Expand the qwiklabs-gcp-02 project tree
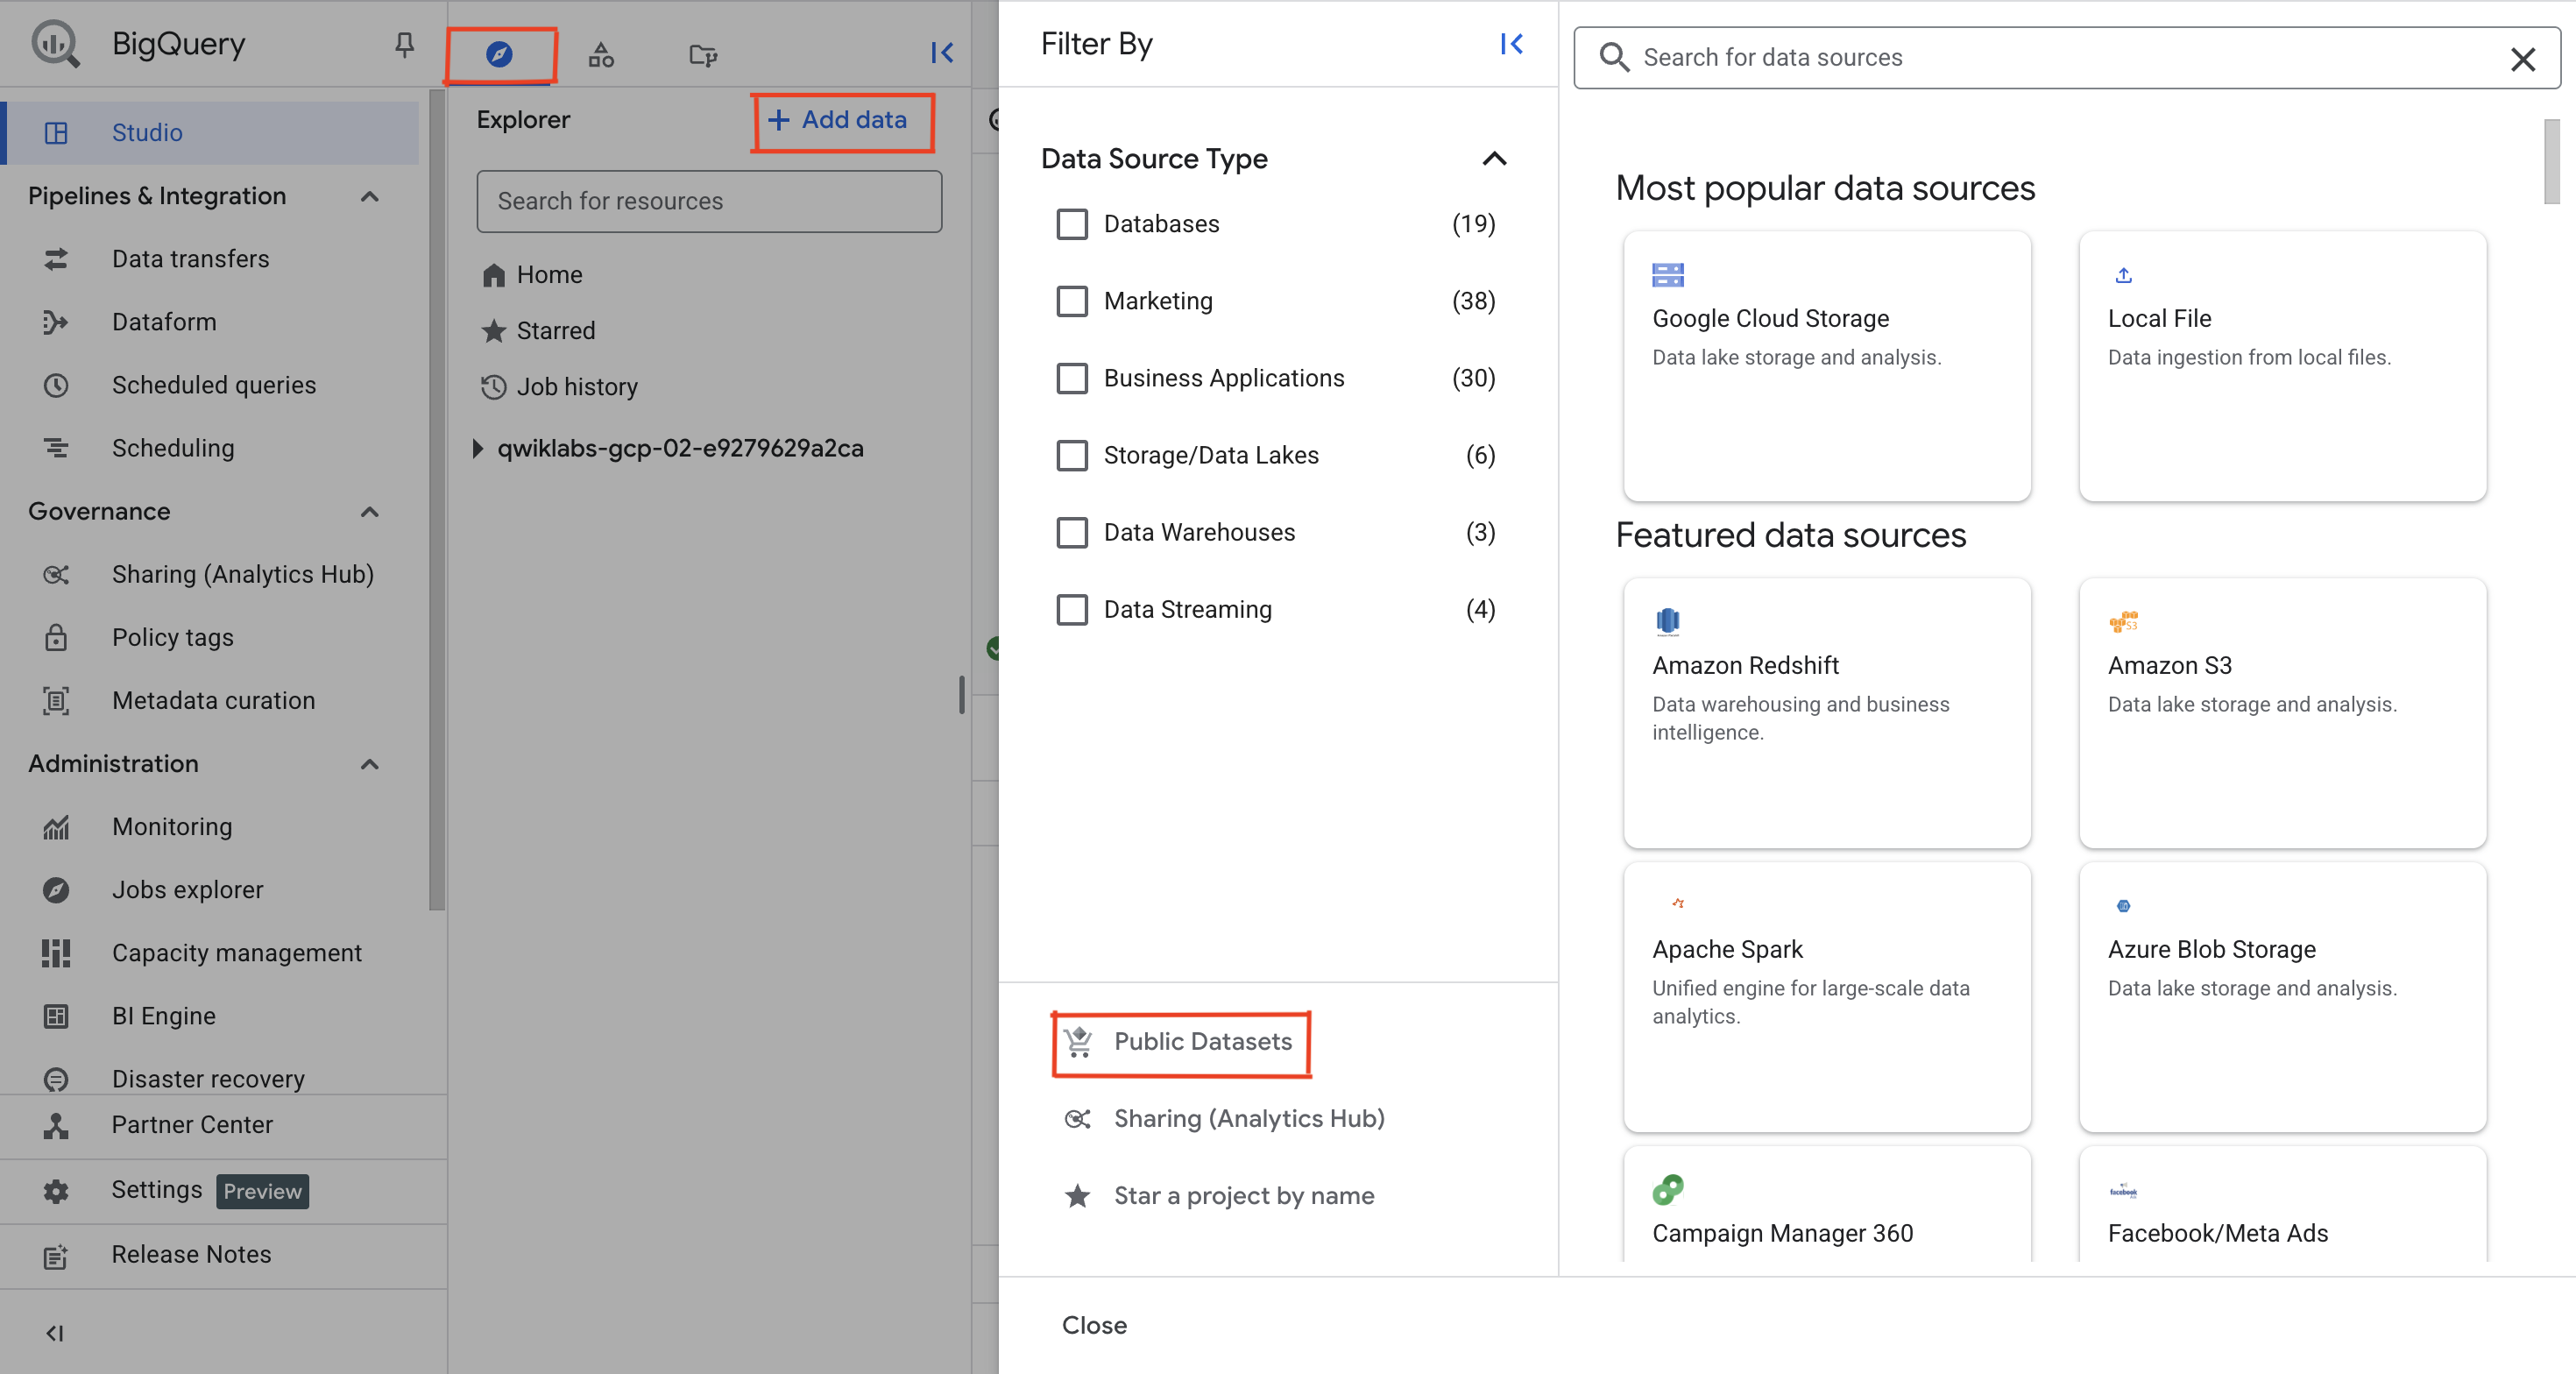Image resolution: width=2576 pixels, height=1374 pixels. point(478,448)
